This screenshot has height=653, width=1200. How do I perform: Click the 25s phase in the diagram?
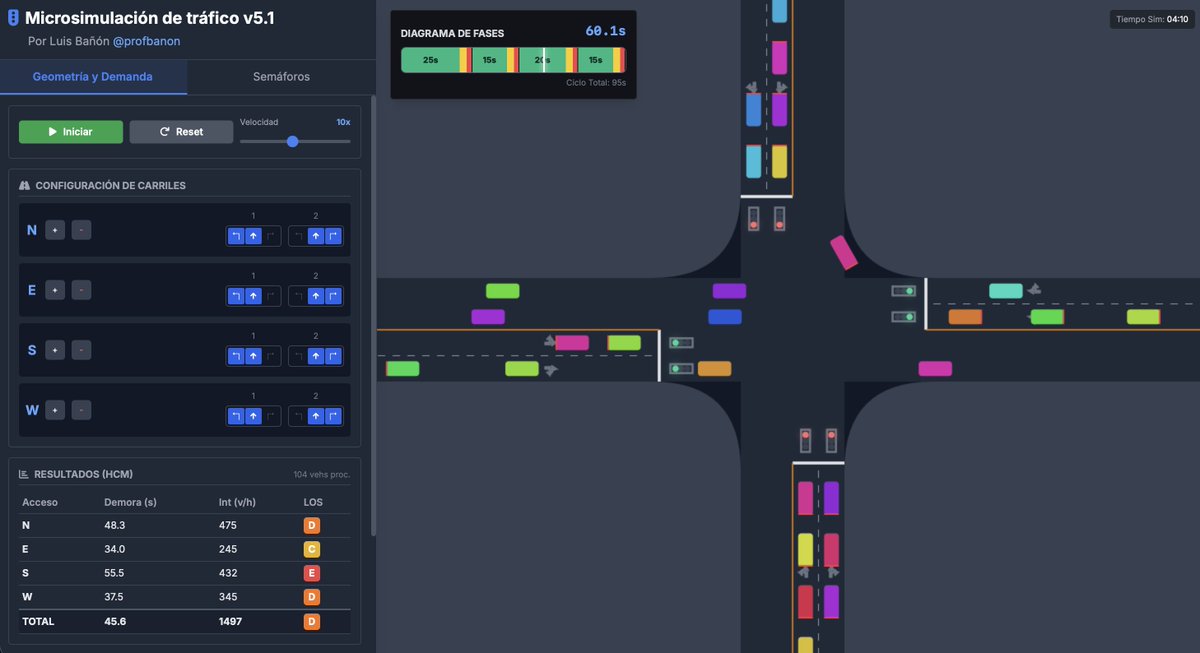[x=430, y=60]
